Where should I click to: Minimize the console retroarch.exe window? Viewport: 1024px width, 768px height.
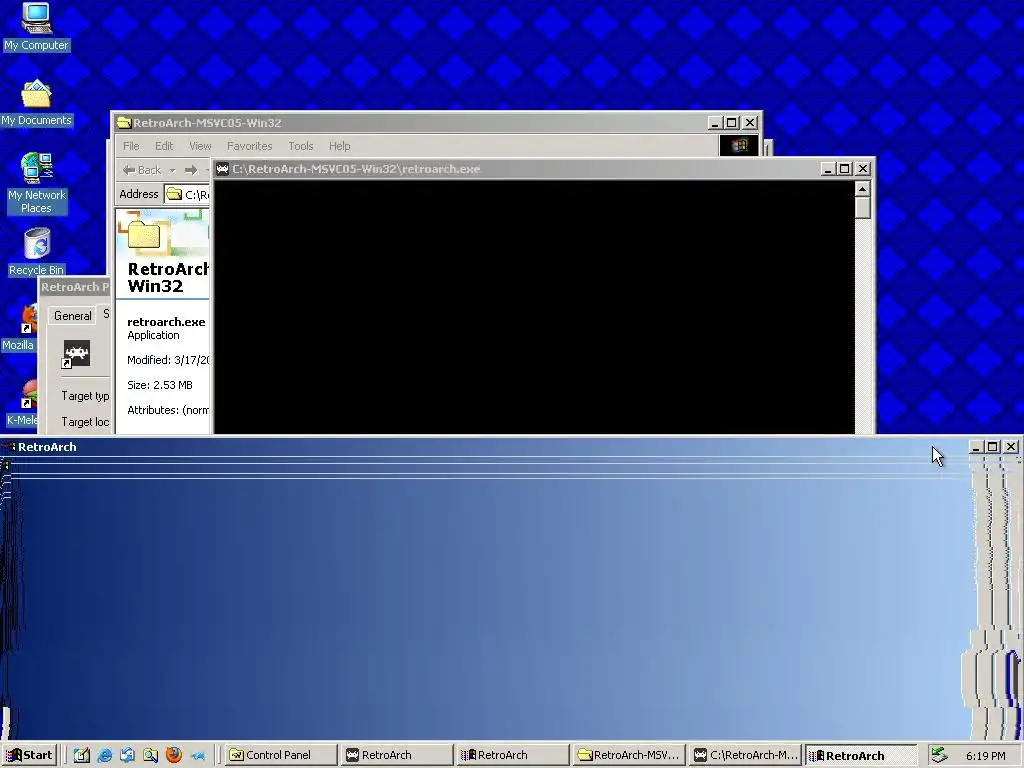tap(827, 168)
